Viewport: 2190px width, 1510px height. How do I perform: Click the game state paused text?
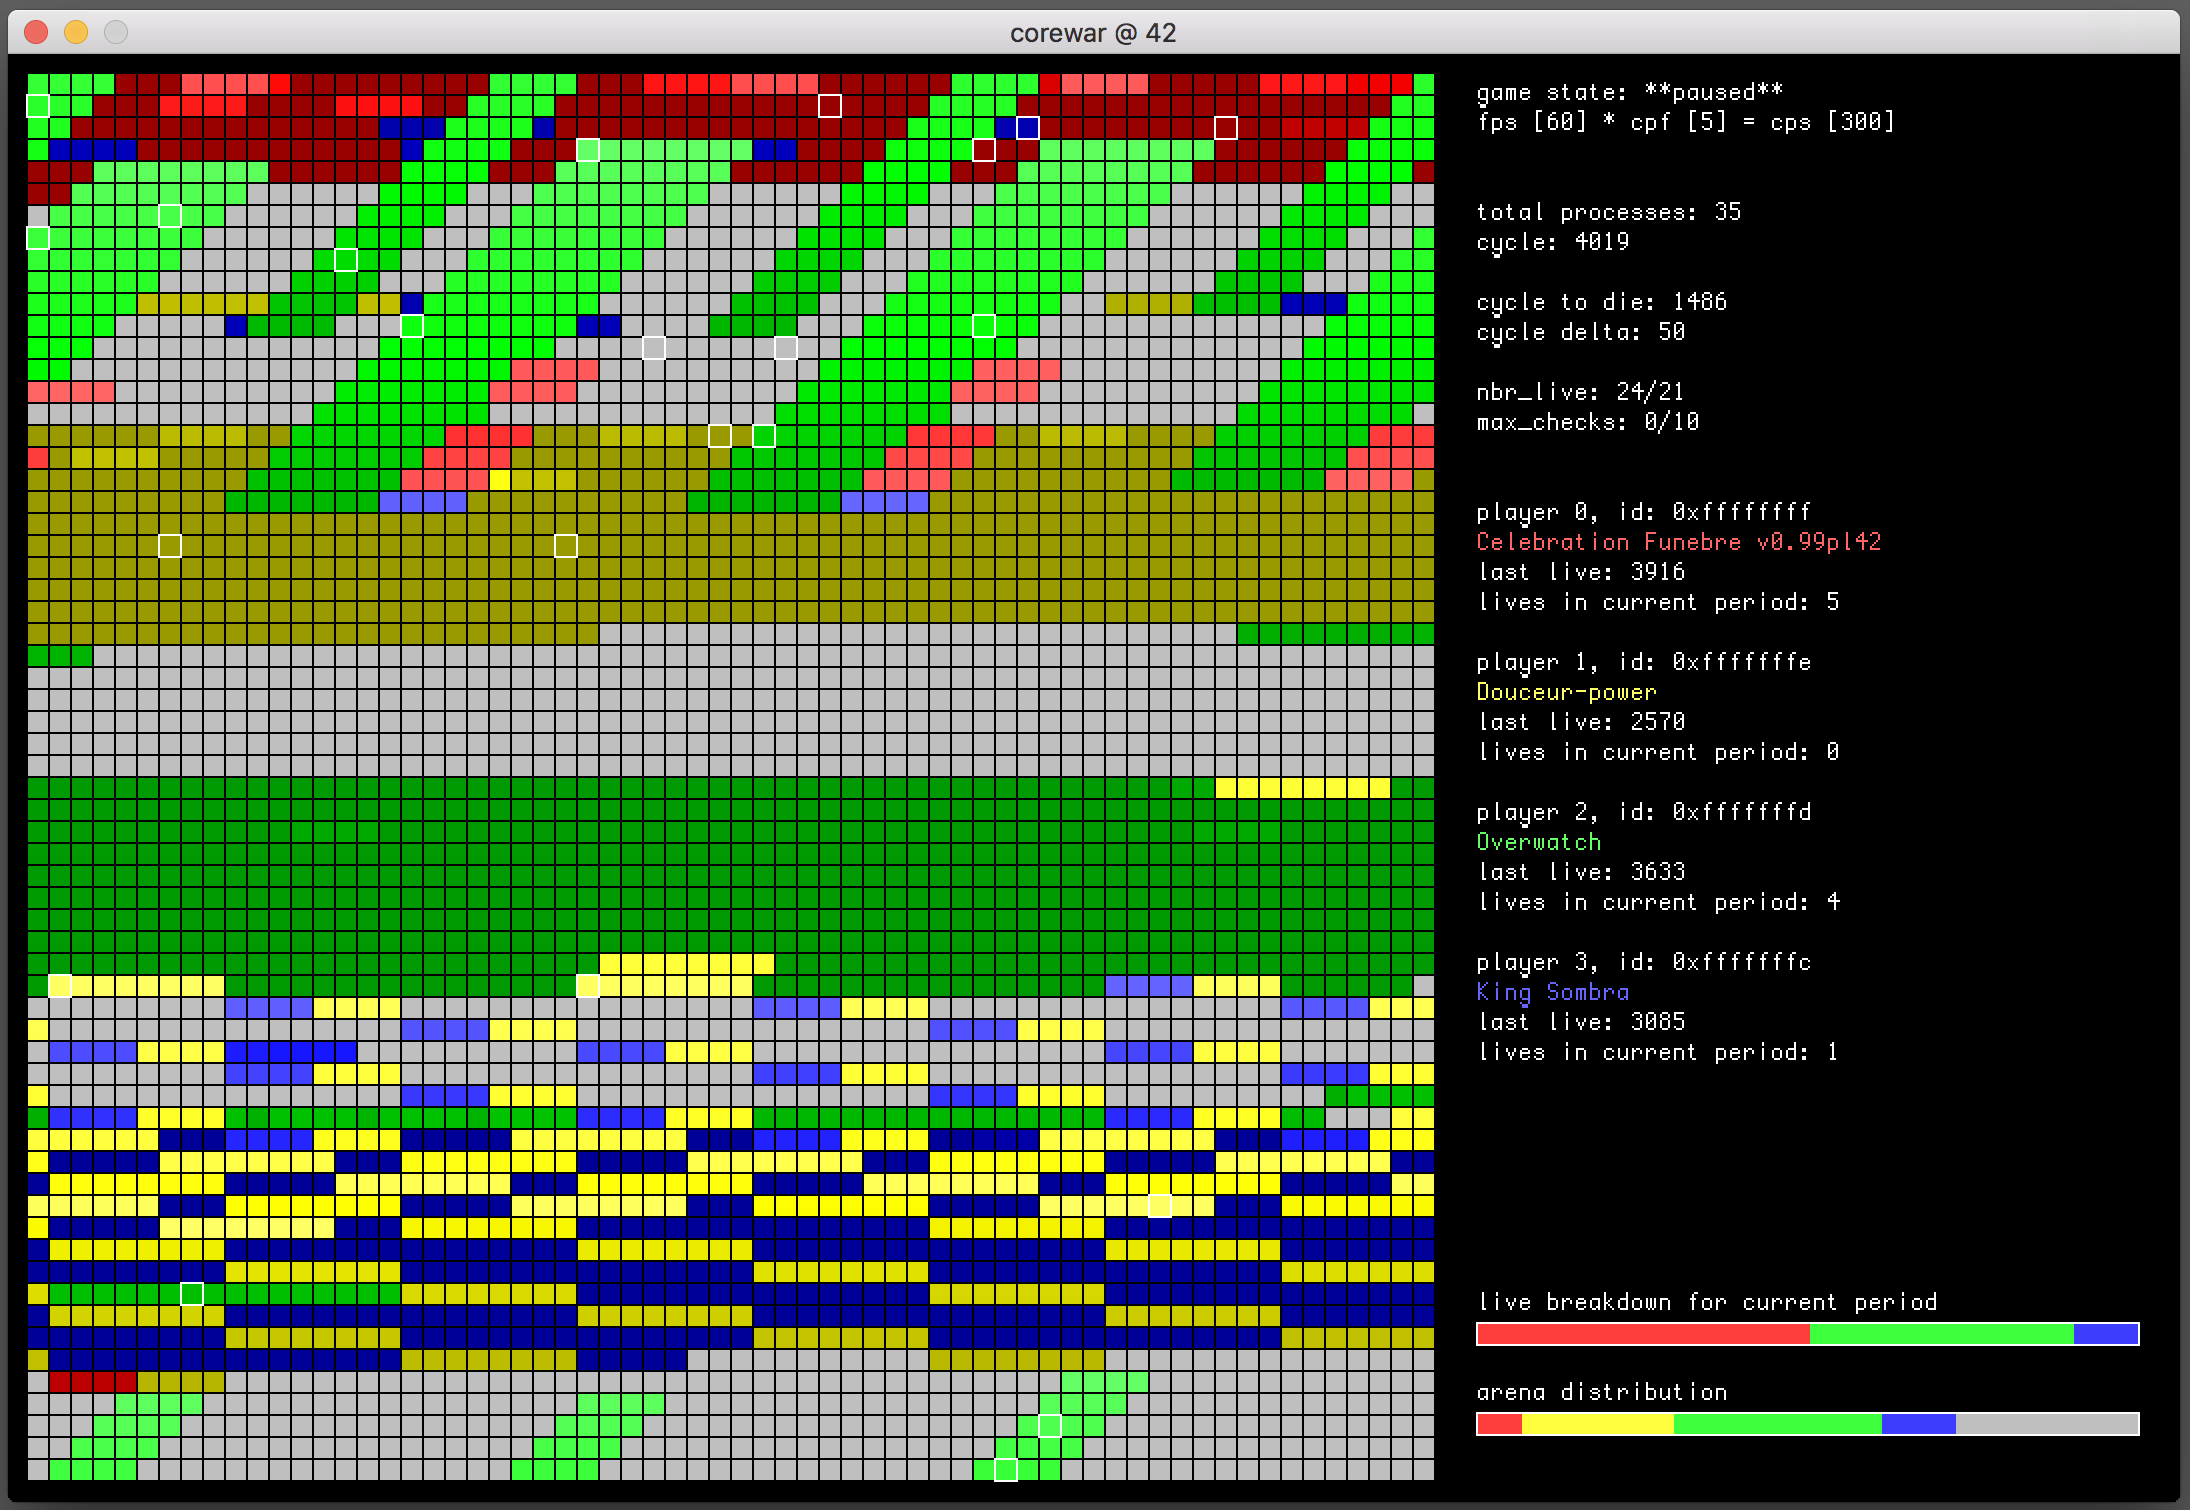[1629, 93]
